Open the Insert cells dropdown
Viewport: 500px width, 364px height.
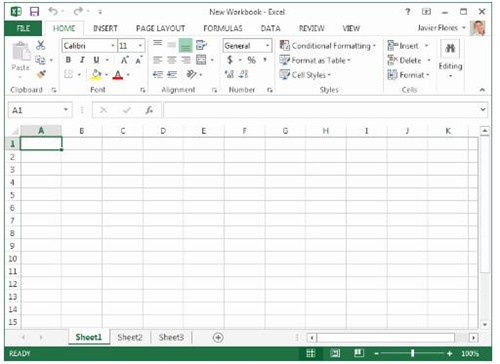pos(426,46)
